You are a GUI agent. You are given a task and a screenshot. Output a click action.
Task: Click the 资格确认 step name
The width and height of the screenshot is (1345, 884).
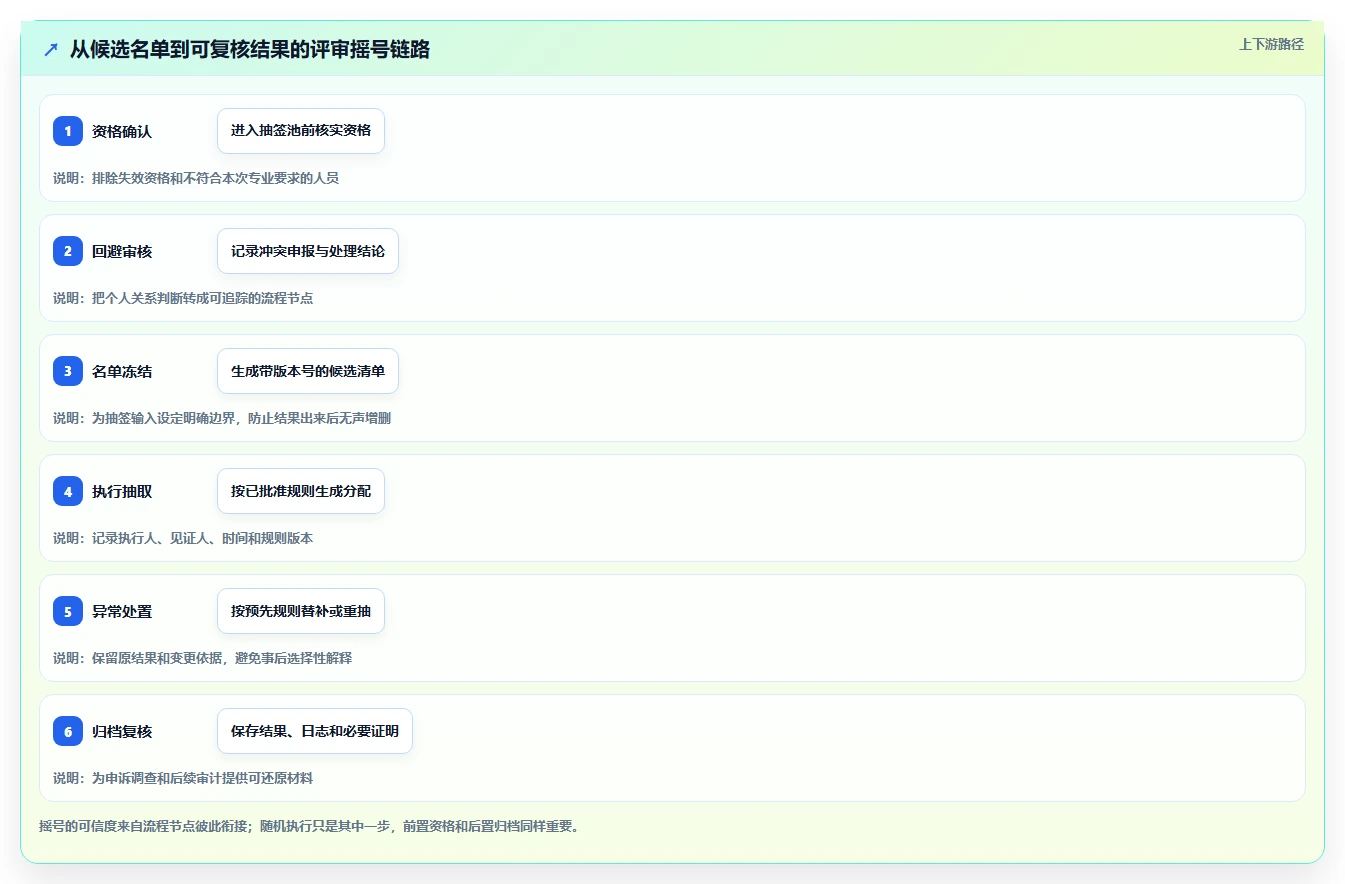pyautogui.click(x=122, y=131)
